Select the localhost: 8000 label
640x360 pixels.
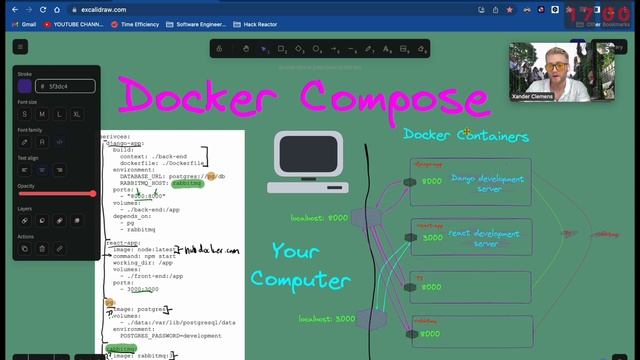click(319, 218)
